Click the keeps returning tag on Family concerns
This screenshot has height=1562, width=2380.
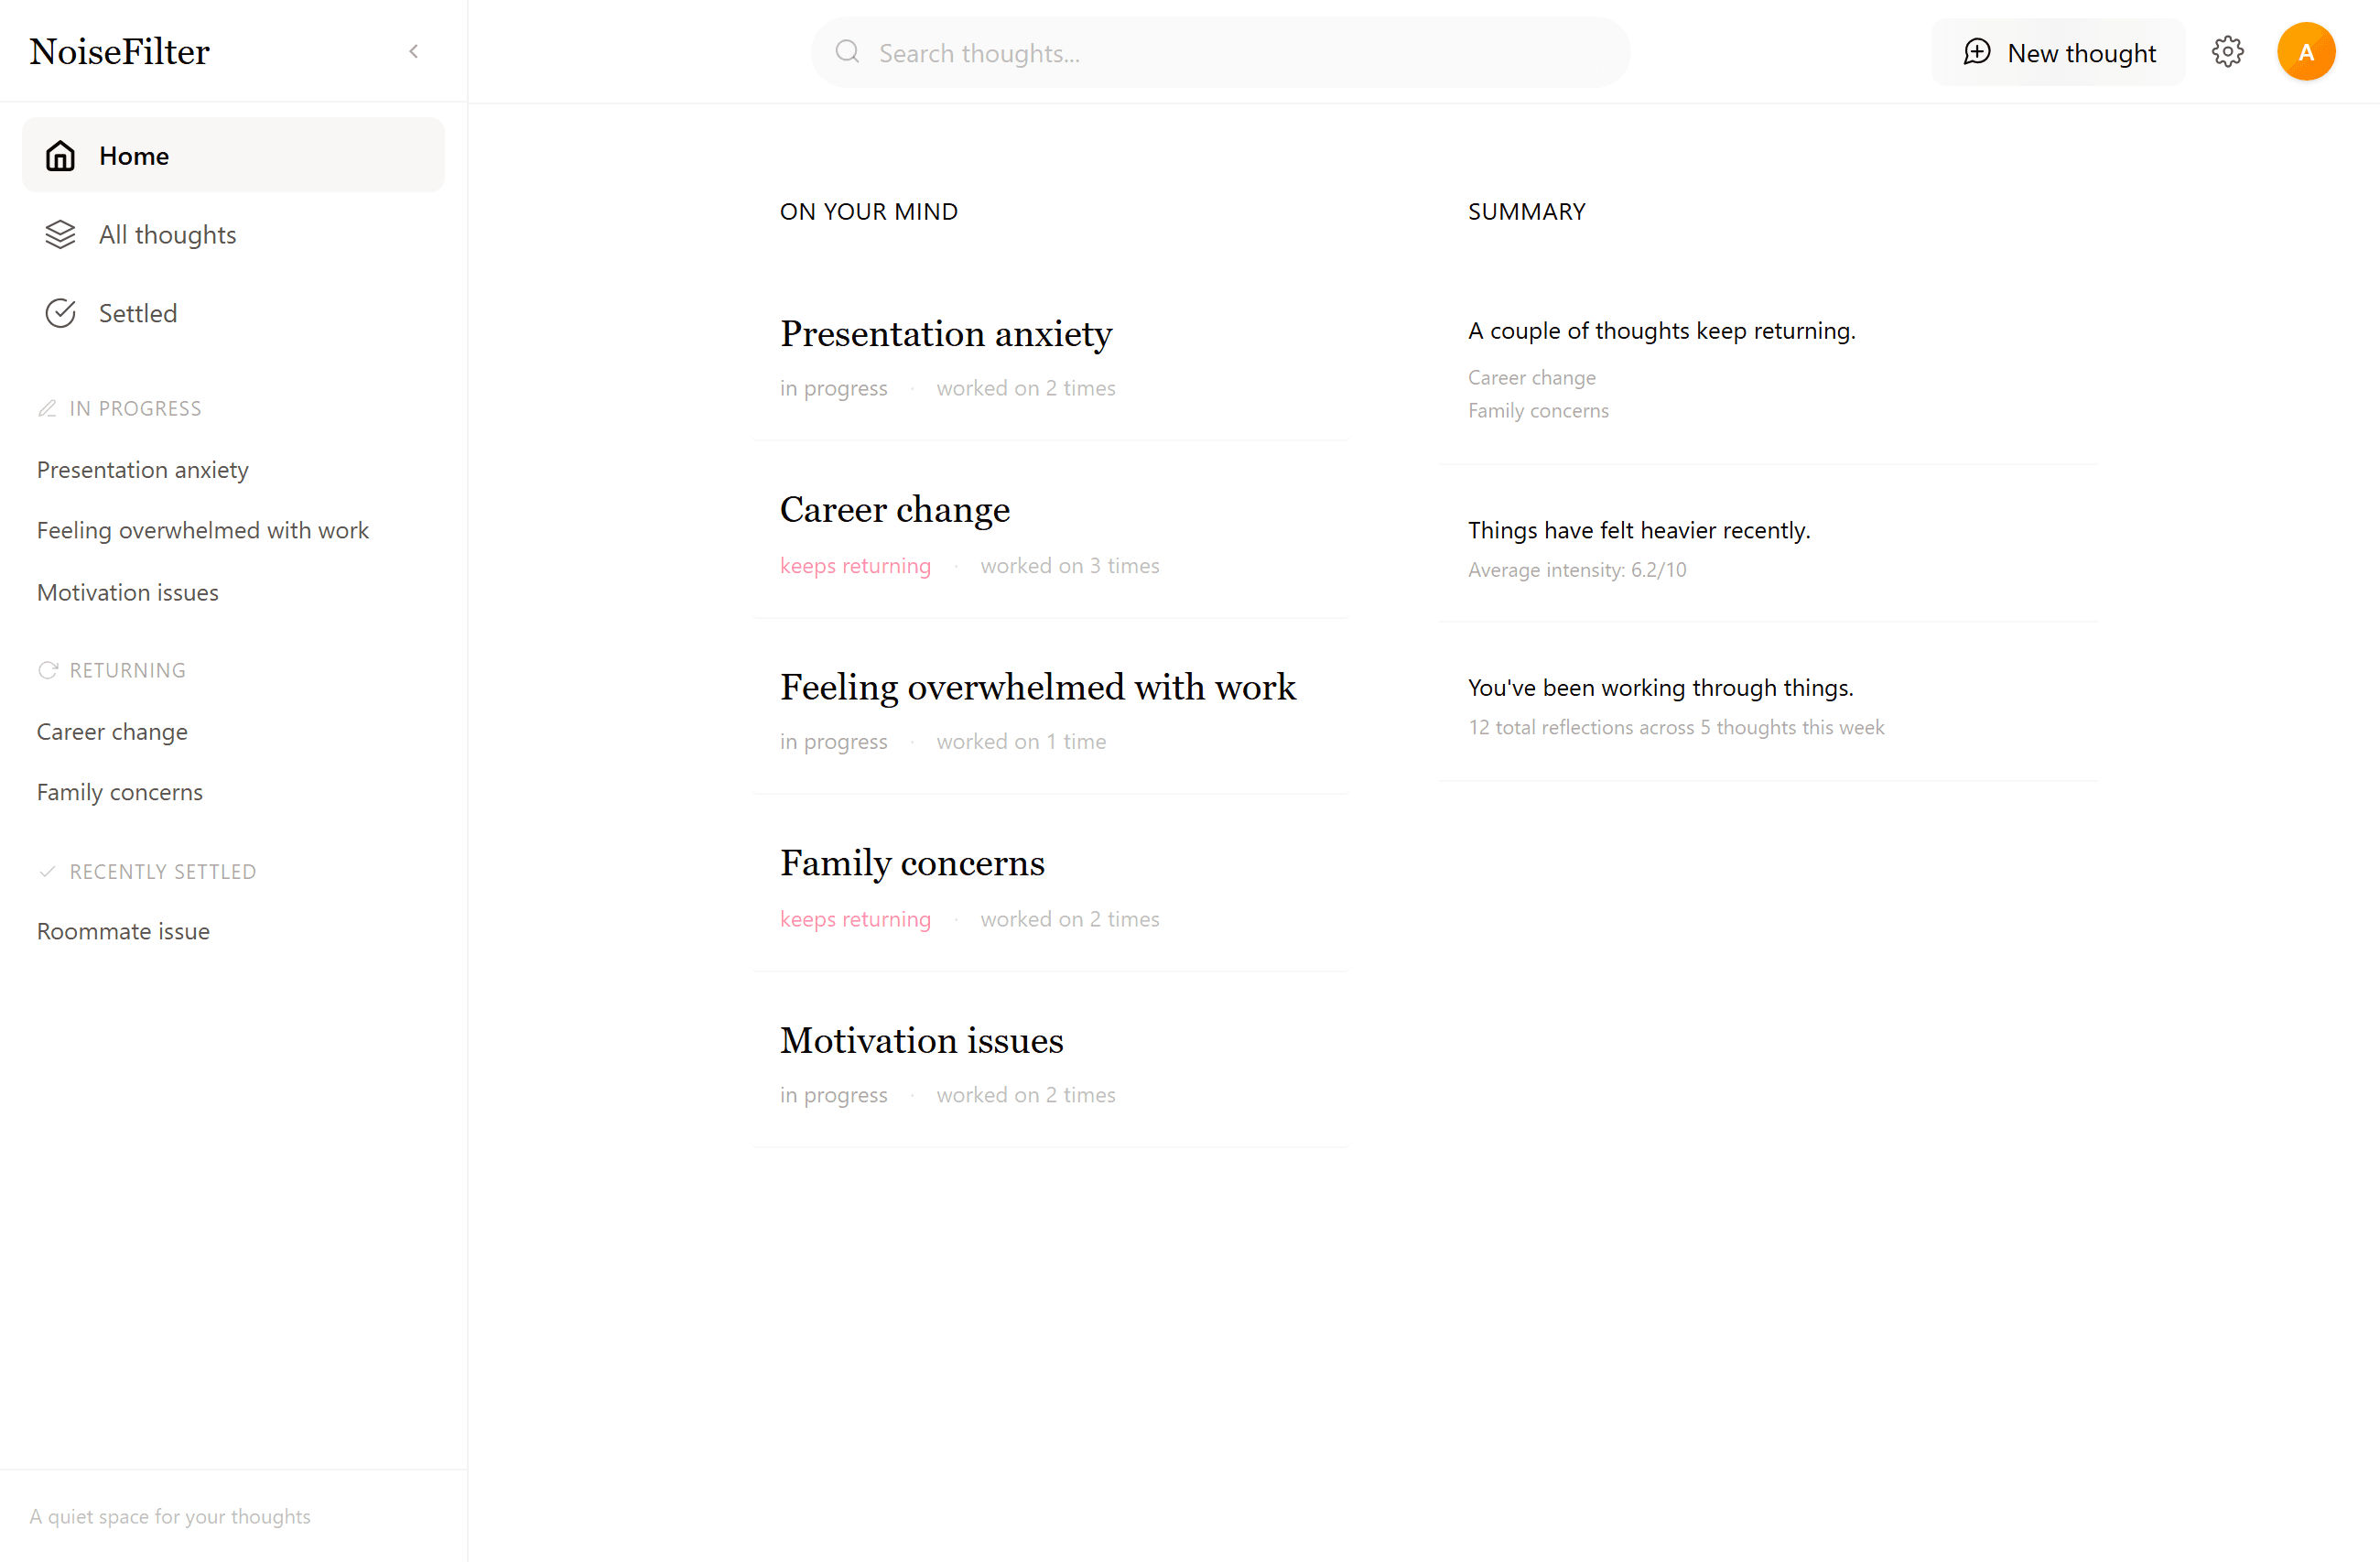(x=855, y=918)
